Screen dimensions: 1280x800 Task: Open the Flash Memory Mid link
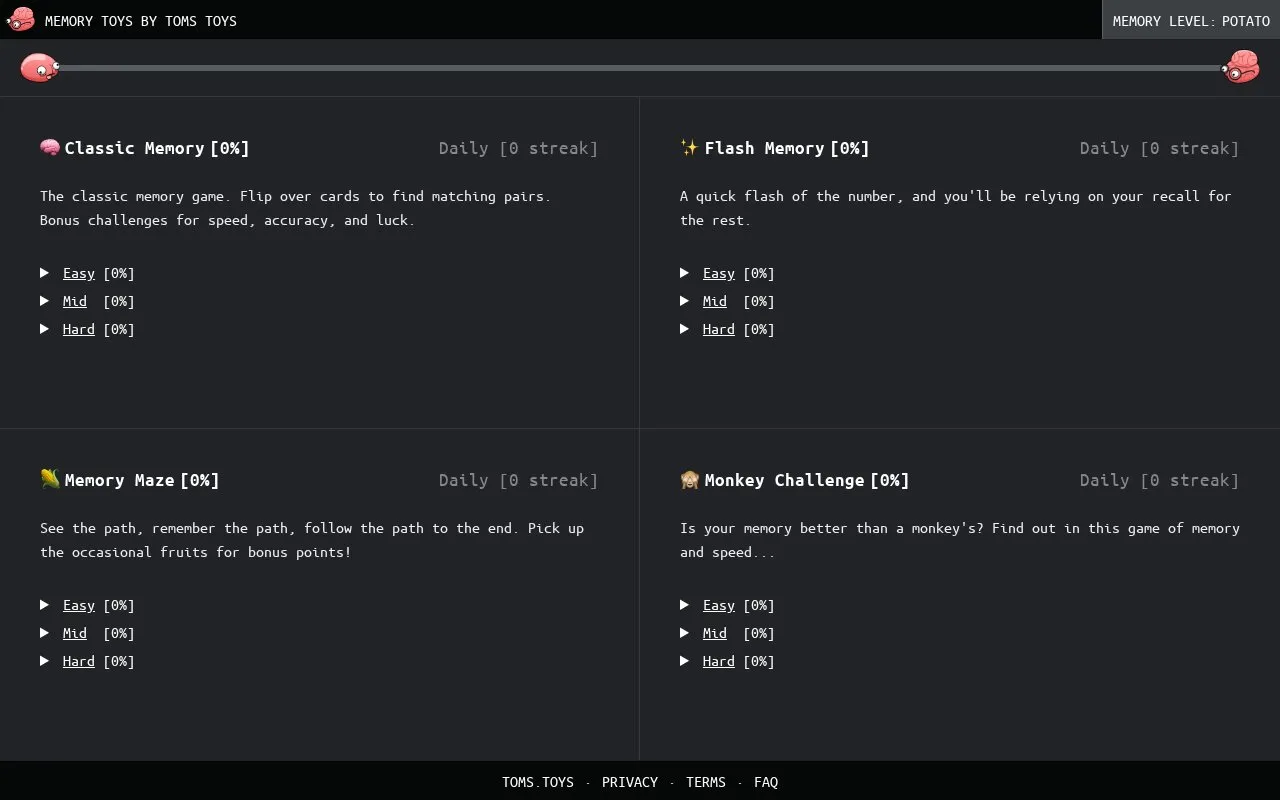715,301
